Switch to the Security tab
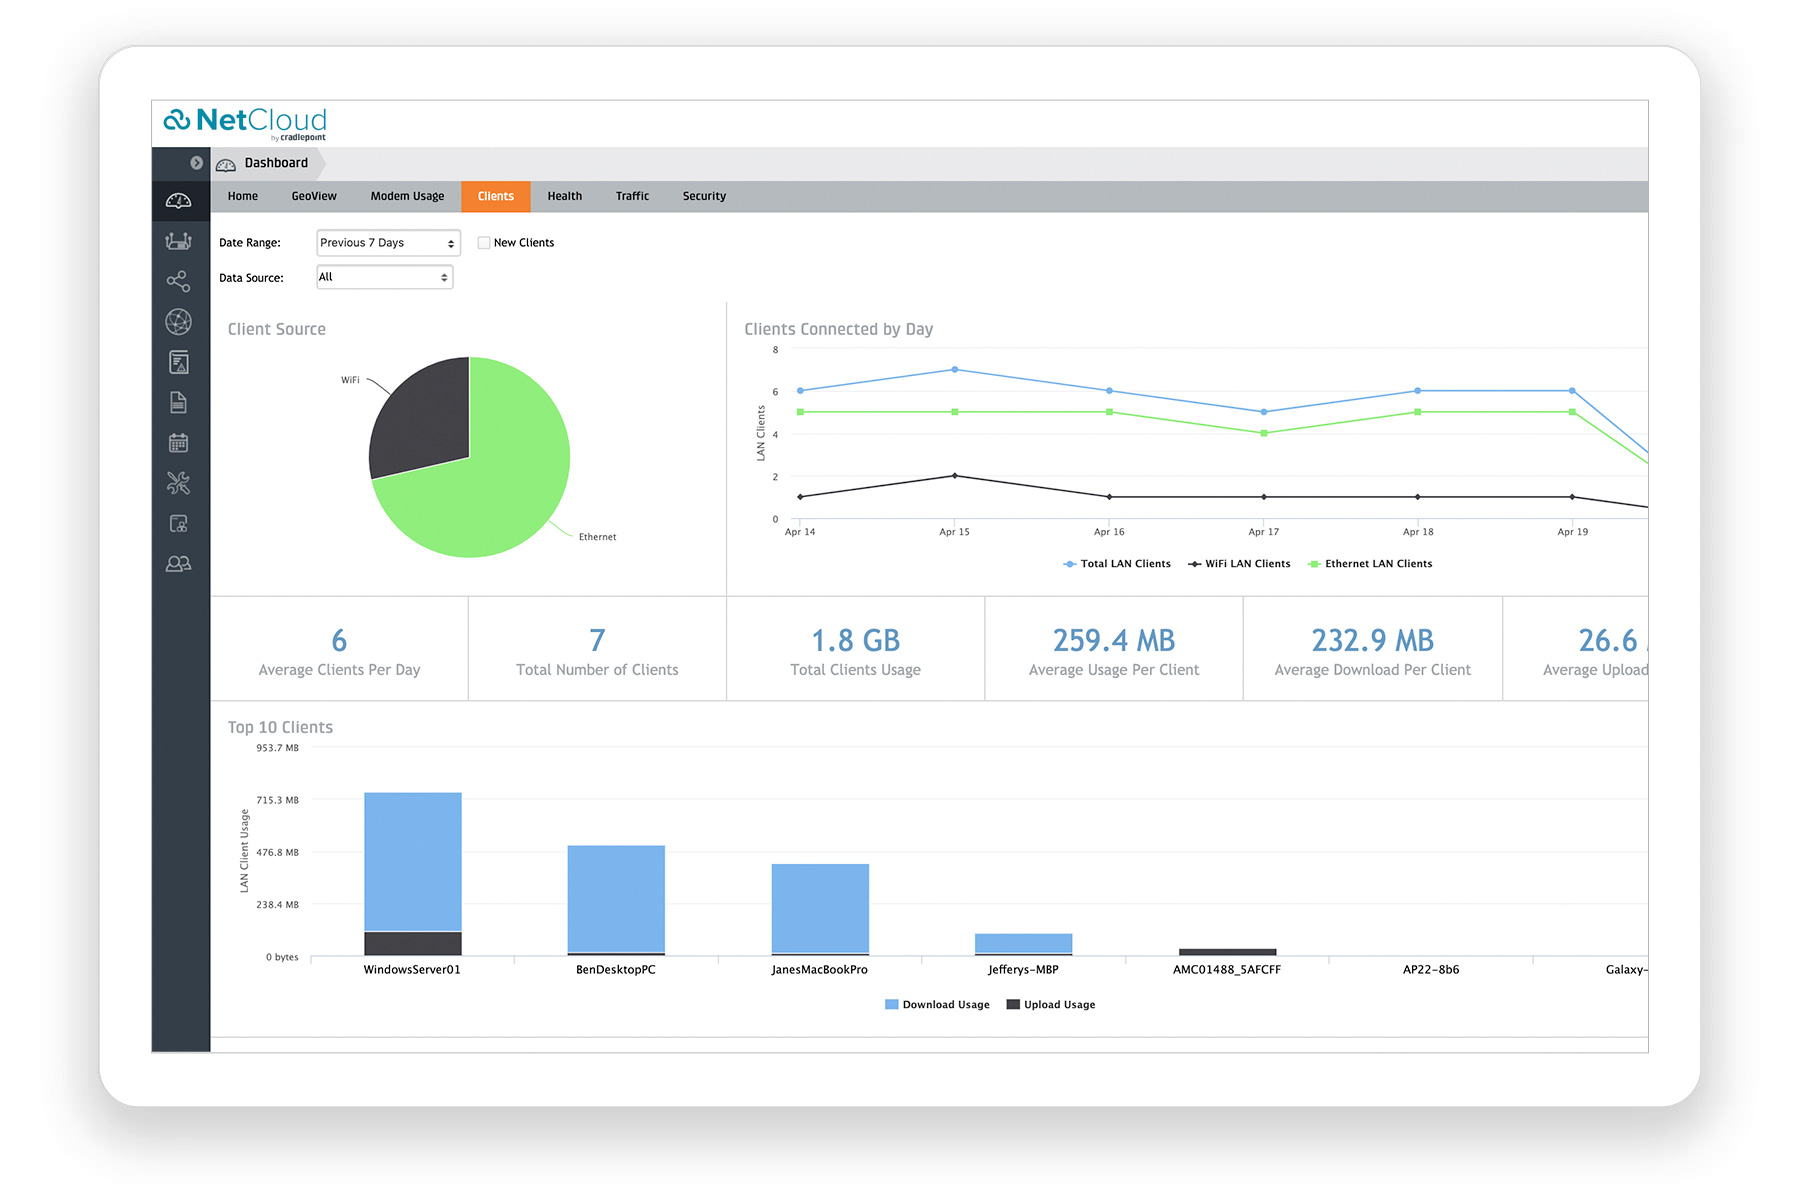 (704, 196)
